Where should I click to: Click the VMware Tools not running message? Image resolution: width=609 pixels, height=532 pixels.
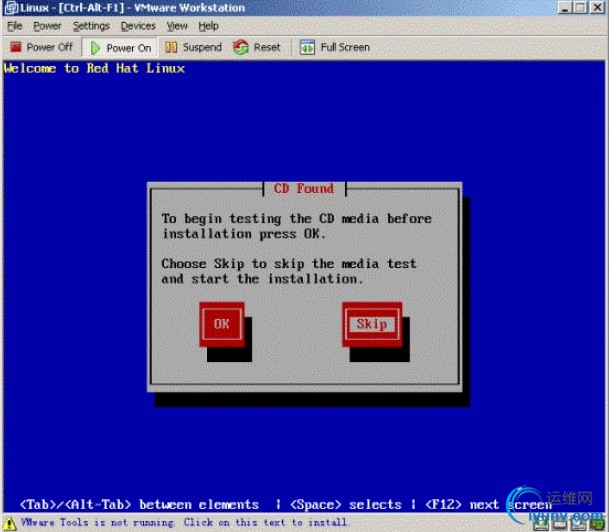[x=183, y=522]
